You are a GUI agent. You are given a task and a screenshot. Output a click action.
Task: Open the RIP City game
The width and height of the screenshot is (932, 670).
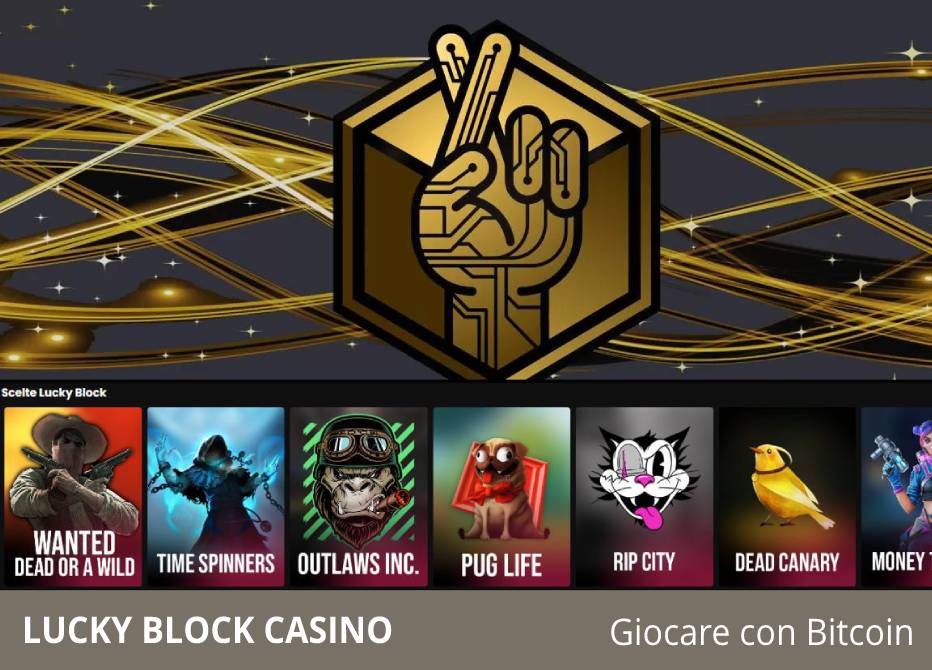pos(644,496)
